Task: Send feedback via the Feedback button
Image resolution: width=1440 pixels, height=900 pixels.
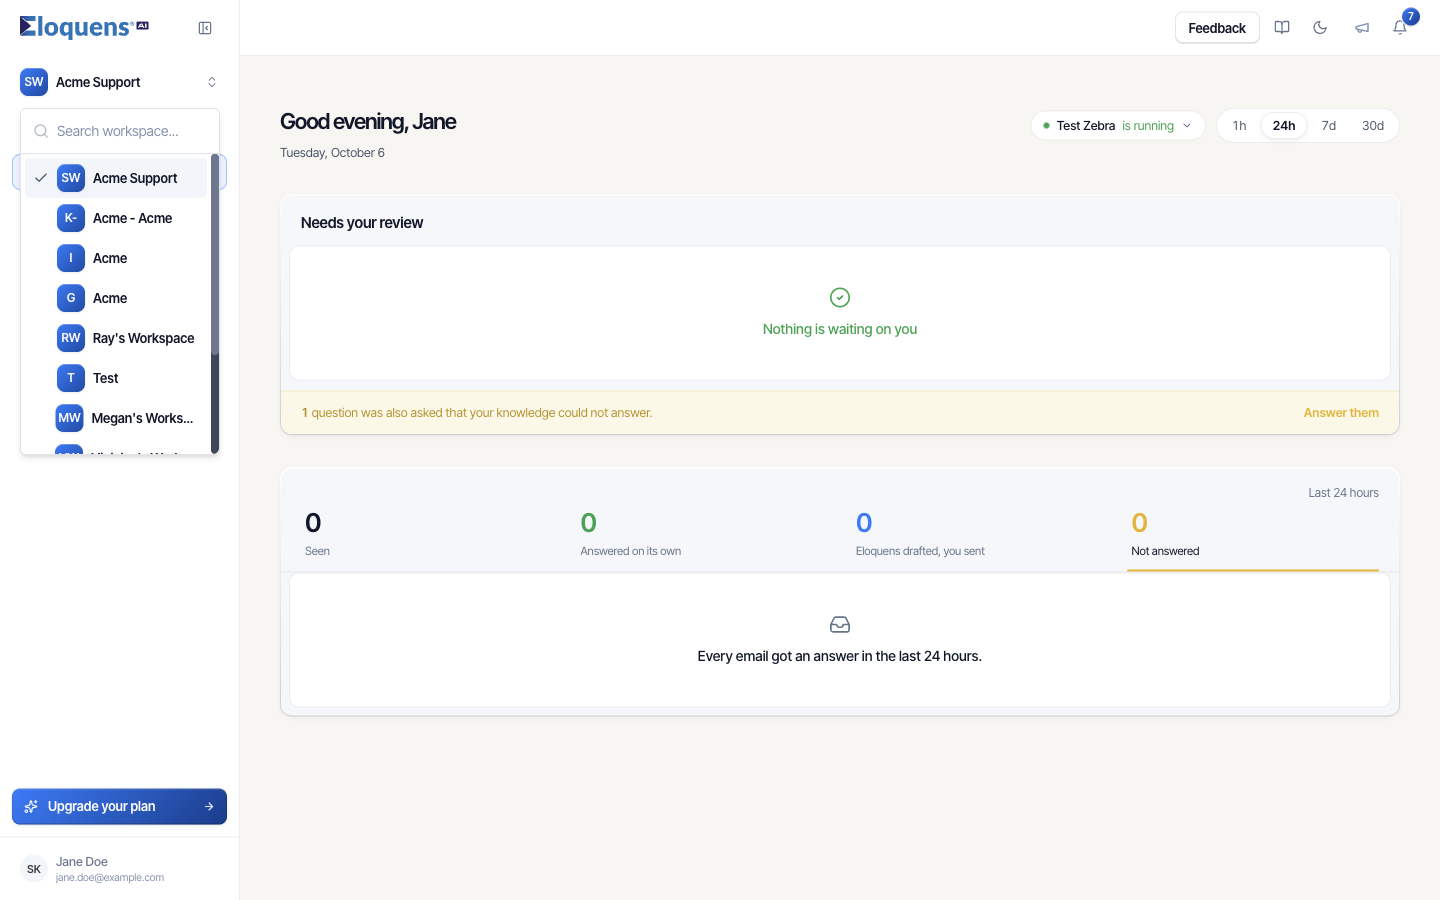Action: point(1217,28)
